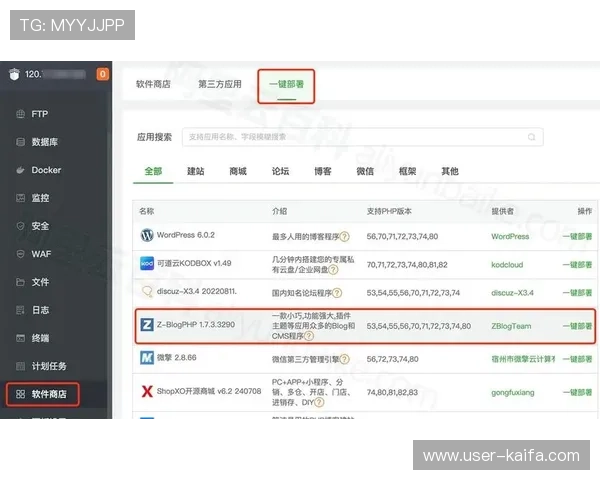Switch to the 软件商店 tab
Screen dimensions: 600x480
(x=153, y=84)
